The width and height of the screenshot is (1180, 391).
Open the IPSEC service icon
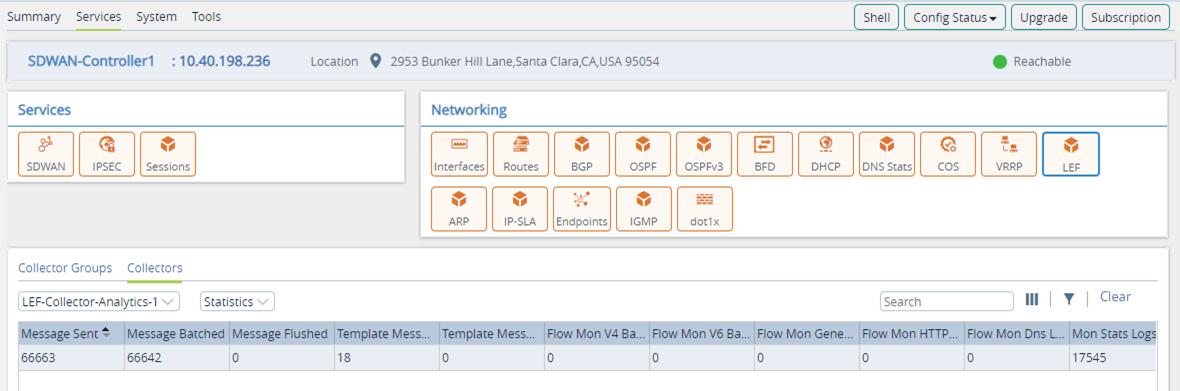pos(107,154)
